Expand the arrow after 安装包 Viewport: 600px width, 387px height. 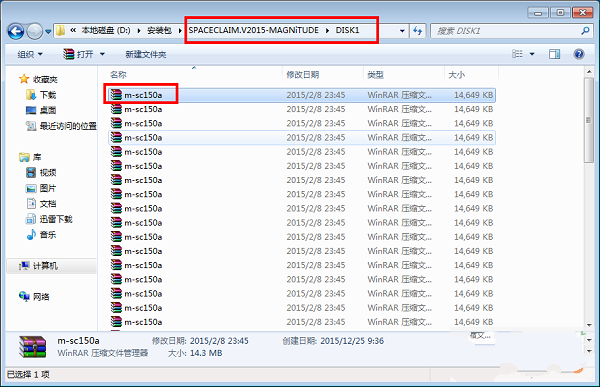tap(180, 31)
